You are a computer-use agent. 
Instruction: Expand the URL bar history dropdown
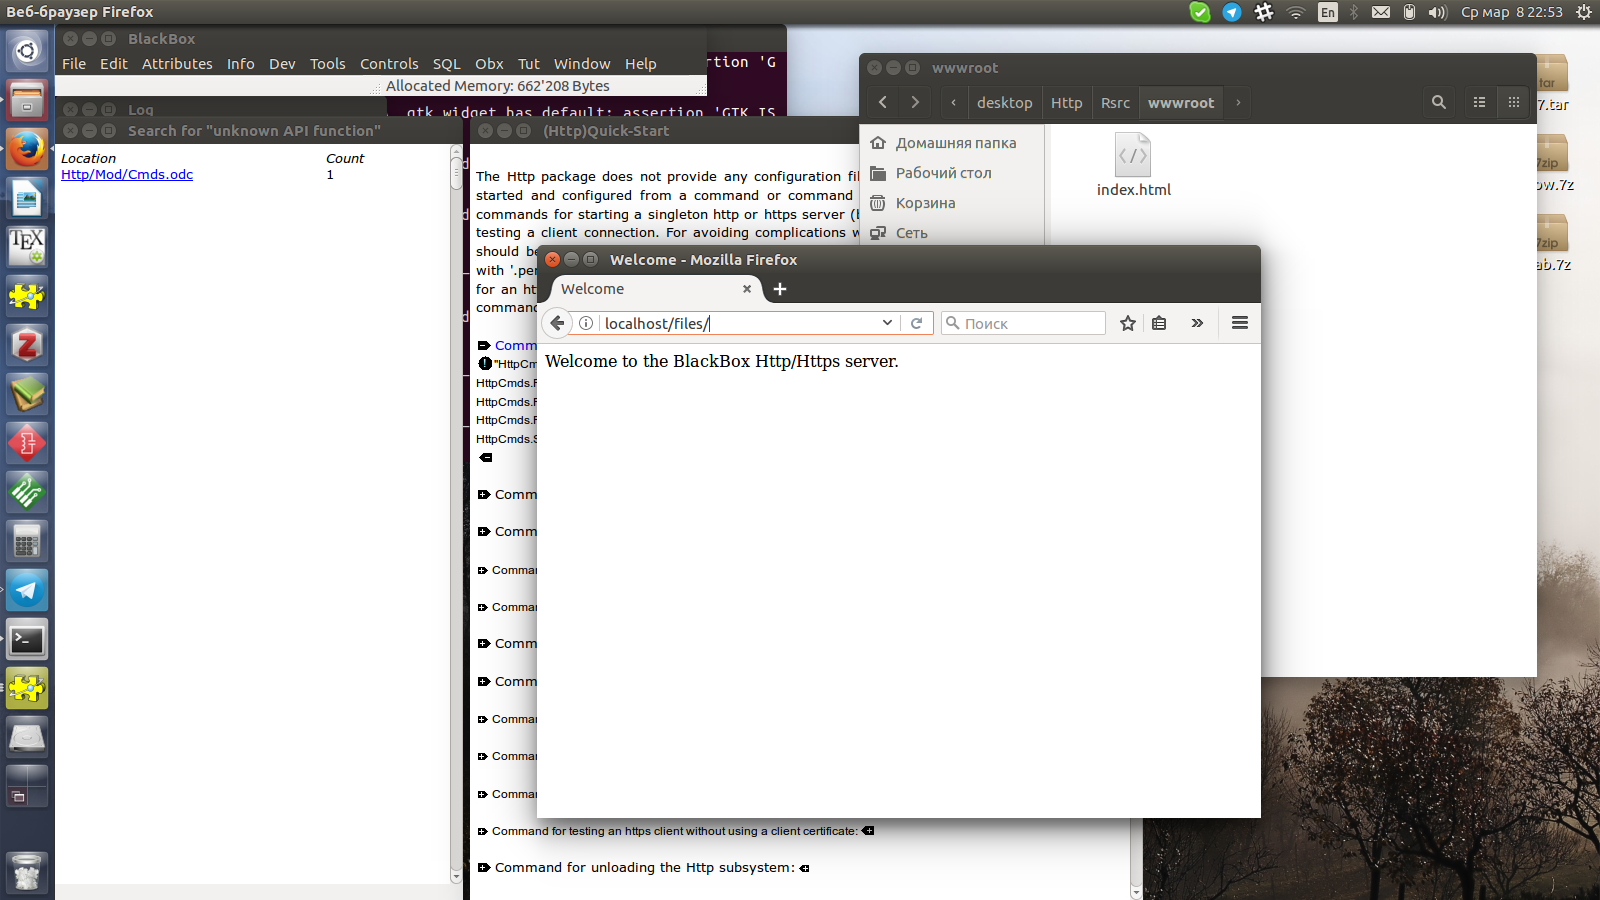(x=887, y=323)
